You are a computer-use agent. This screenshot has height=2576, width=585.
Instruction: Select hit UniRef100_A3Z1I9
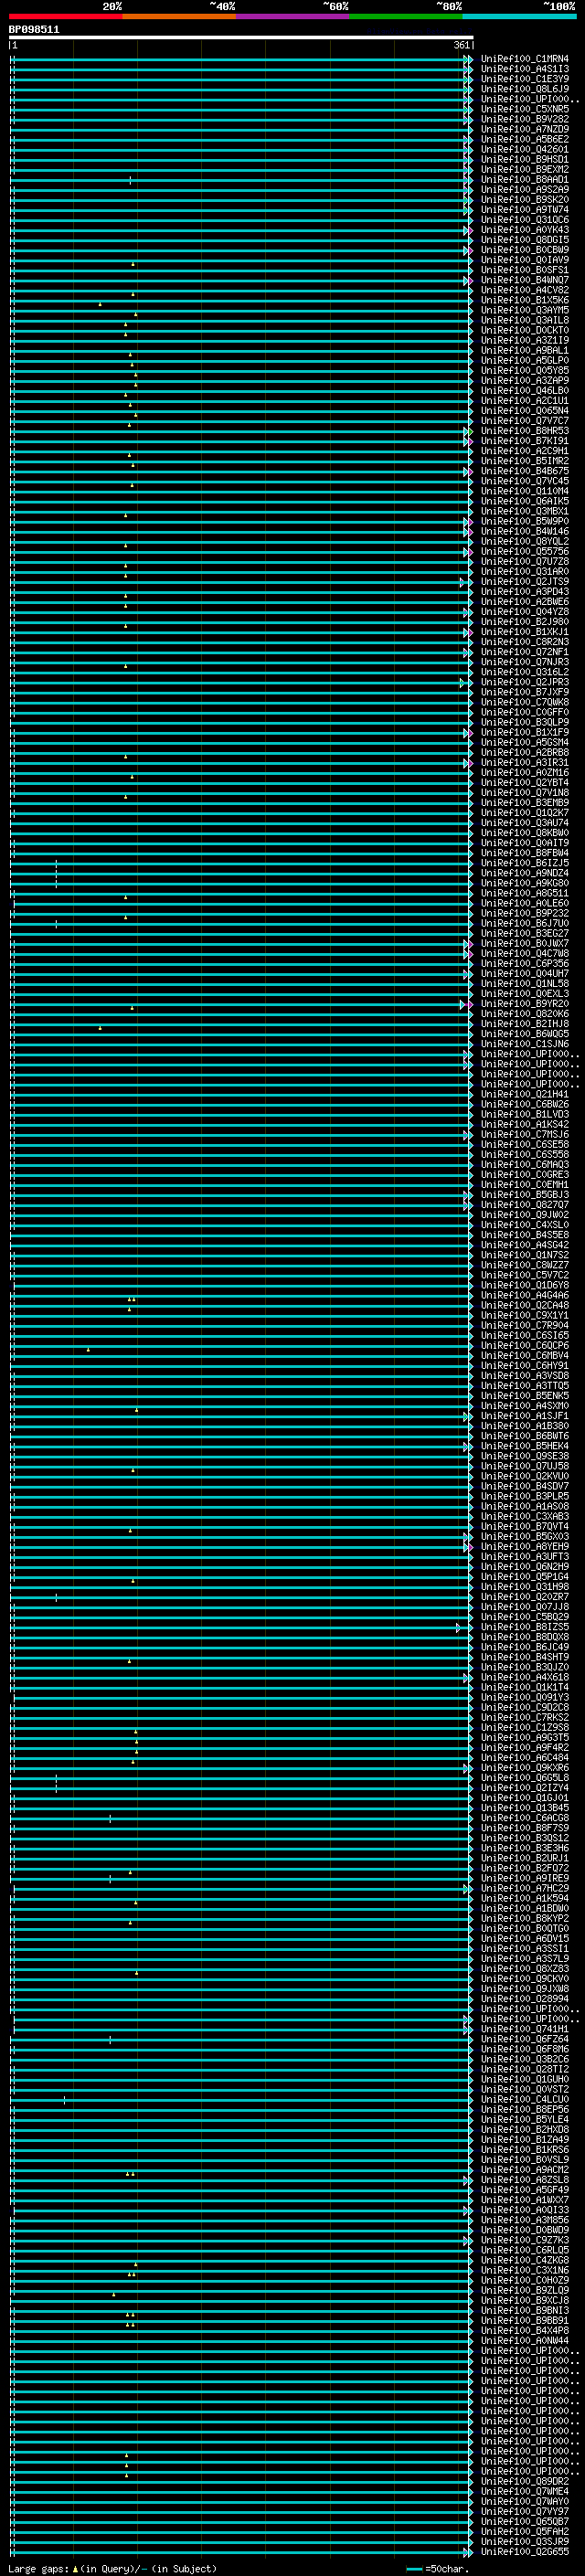[x=524, y=341]
